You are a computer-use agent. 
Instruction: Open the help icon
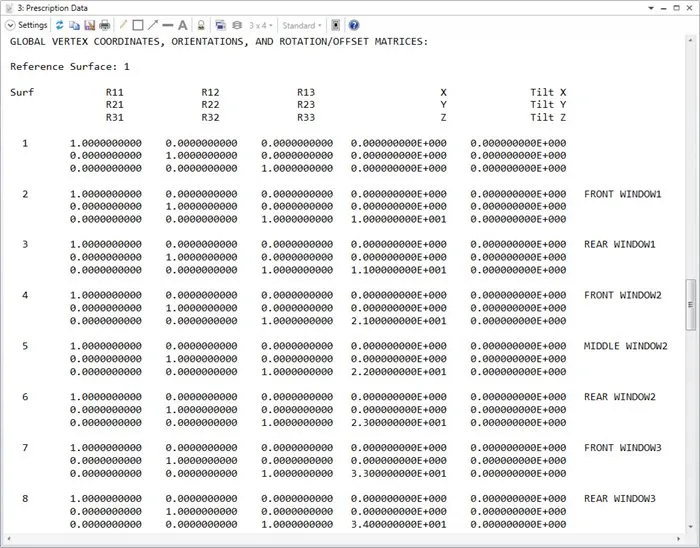pyautogui.click(x=354, y=25)
